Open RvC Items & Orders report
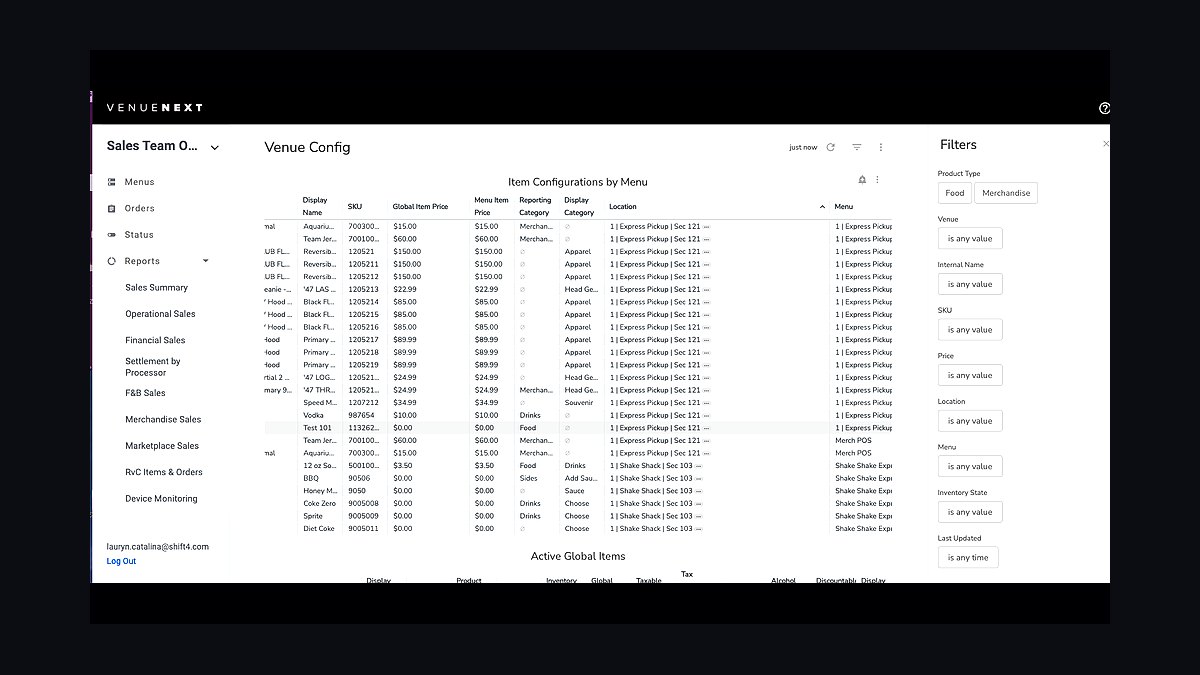Image resolution: width=1200 pixels, height=675 pixels. (x=164, y=472)
